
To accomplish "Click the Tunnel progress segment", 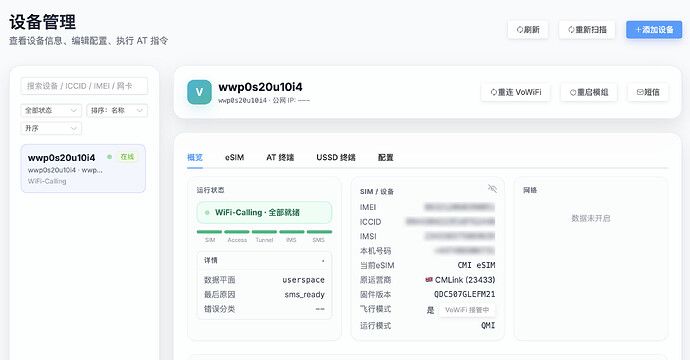I will click(x=264, y=231).
